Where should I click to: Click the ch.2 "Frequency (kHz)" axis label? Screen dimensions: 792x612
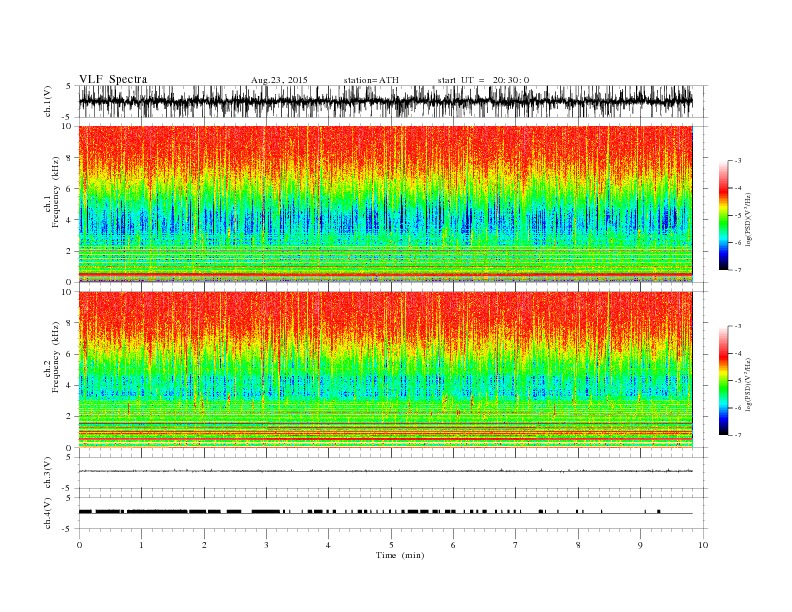click(56, 358)
